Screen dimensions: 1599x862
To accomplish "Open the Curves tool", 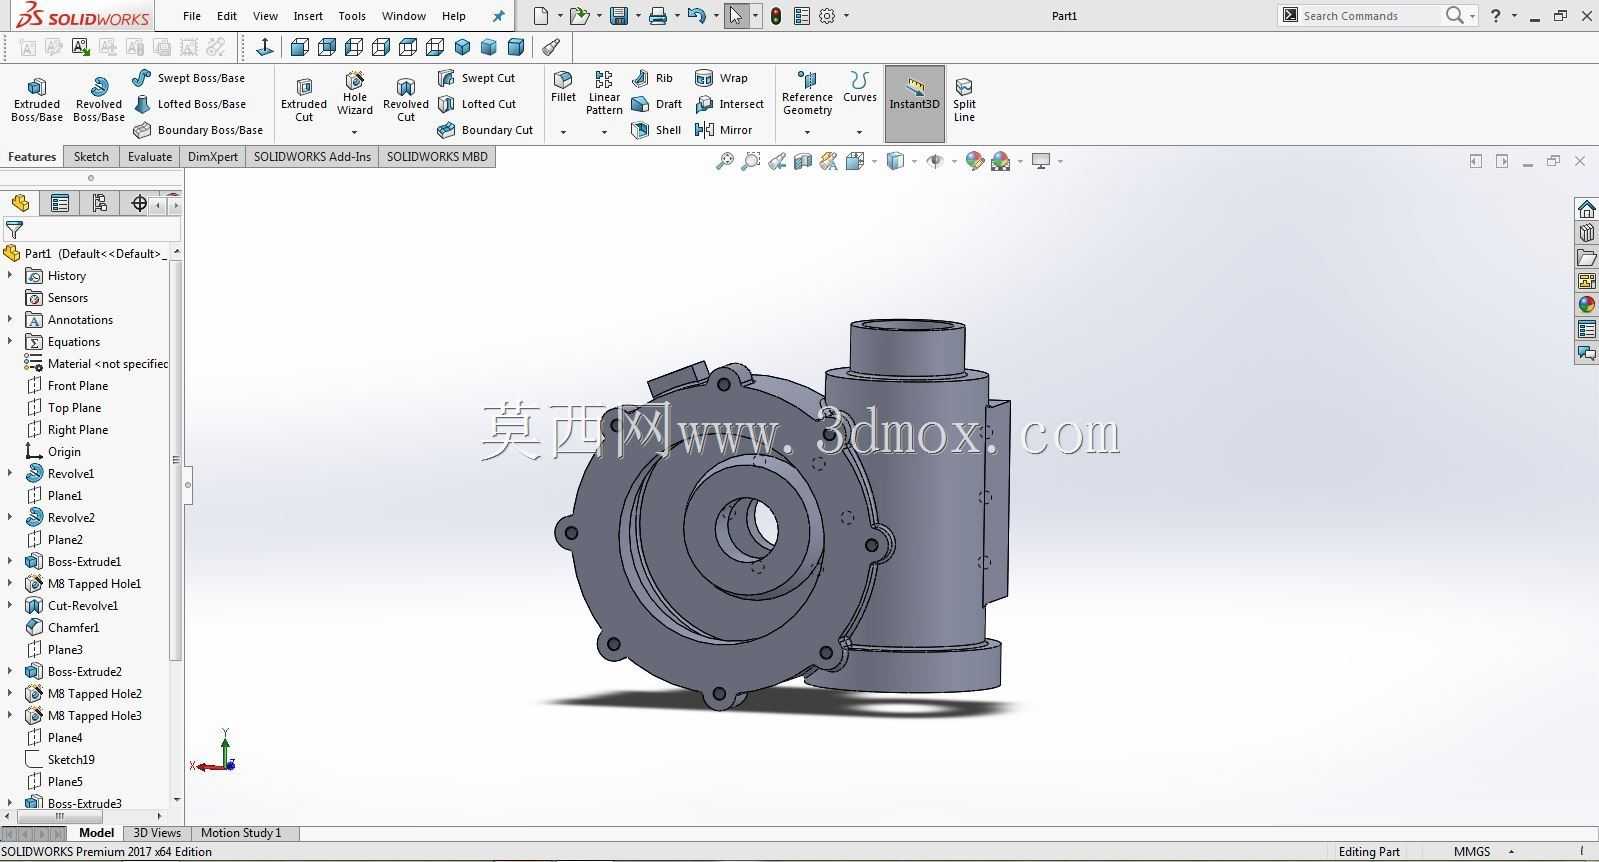I will coord(859,88).
